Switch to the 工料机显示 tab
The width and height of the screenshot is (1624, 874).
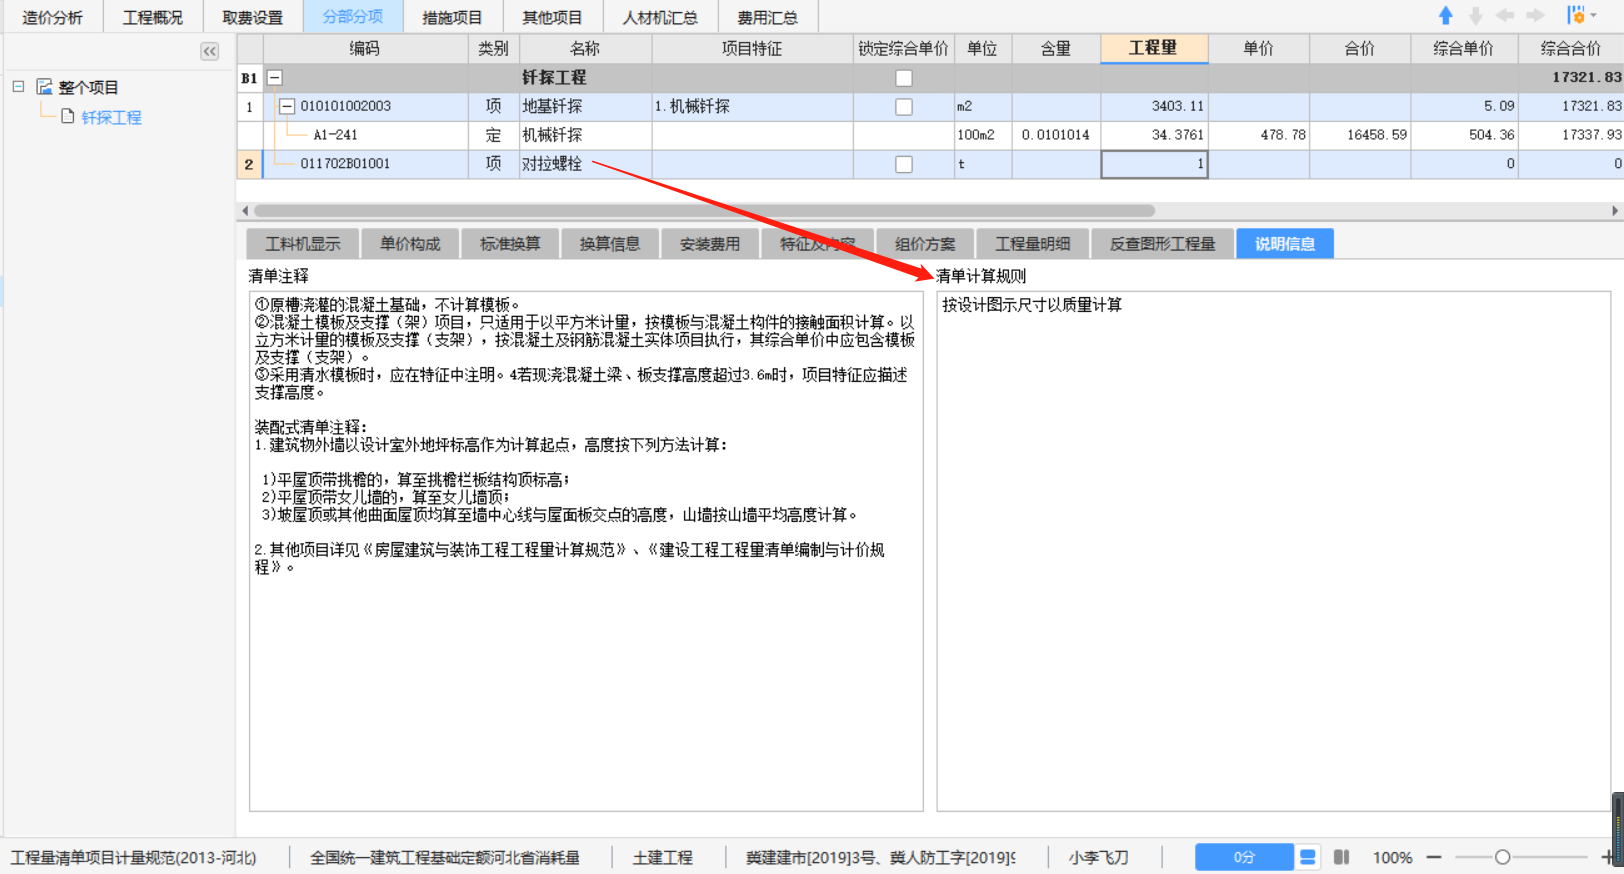pos(303,244)
